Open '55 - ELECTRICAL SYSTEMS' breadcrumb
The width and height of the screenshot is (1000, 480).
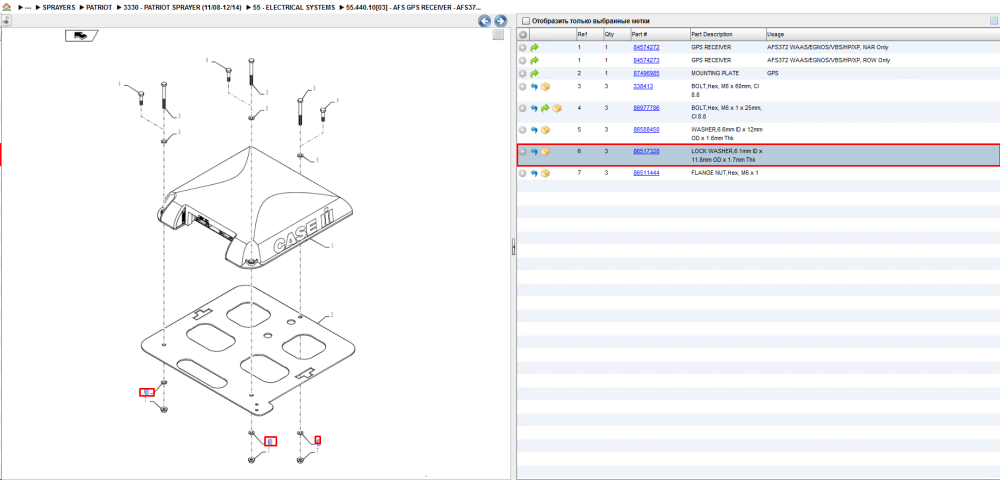point(294,7)
